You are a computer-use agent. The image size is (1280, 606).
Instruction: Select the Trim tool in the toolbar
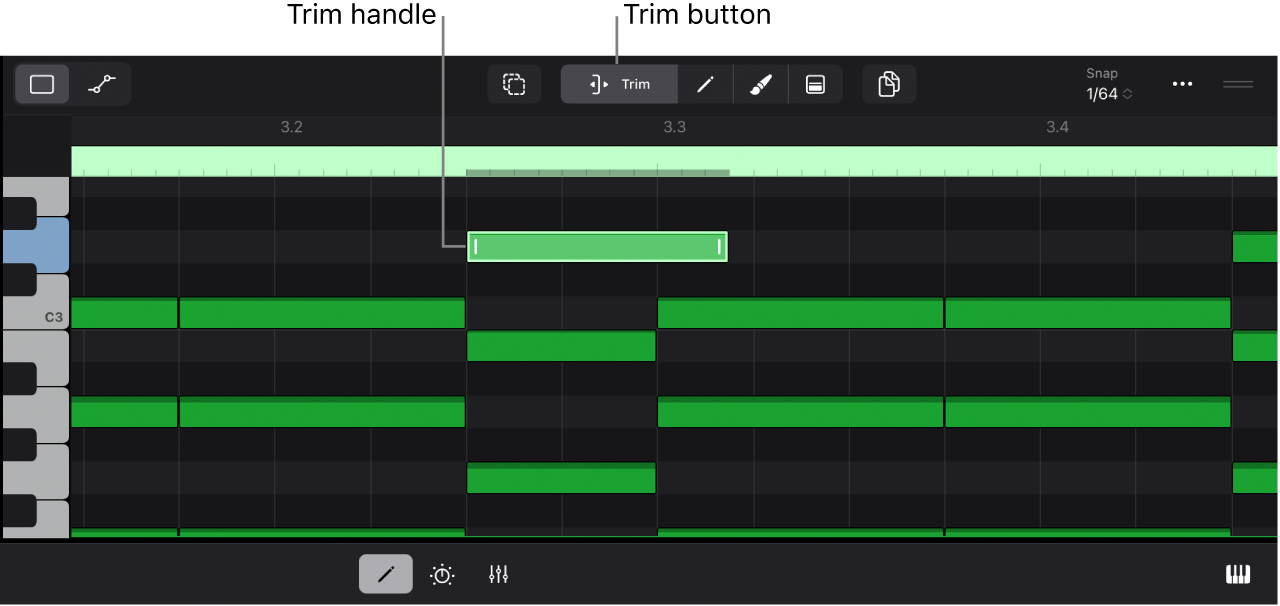click(619, 84)
